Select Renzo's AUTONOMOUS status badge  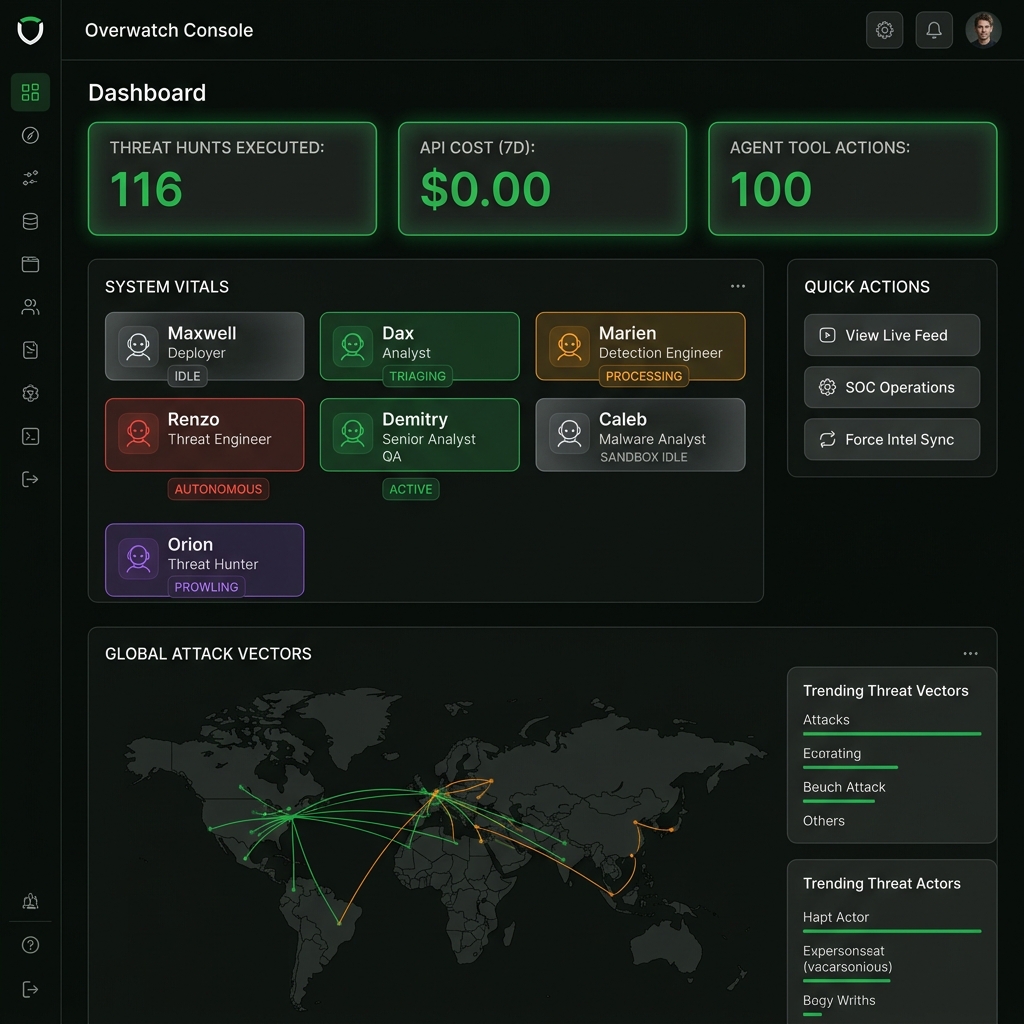[x=218, y=489]
